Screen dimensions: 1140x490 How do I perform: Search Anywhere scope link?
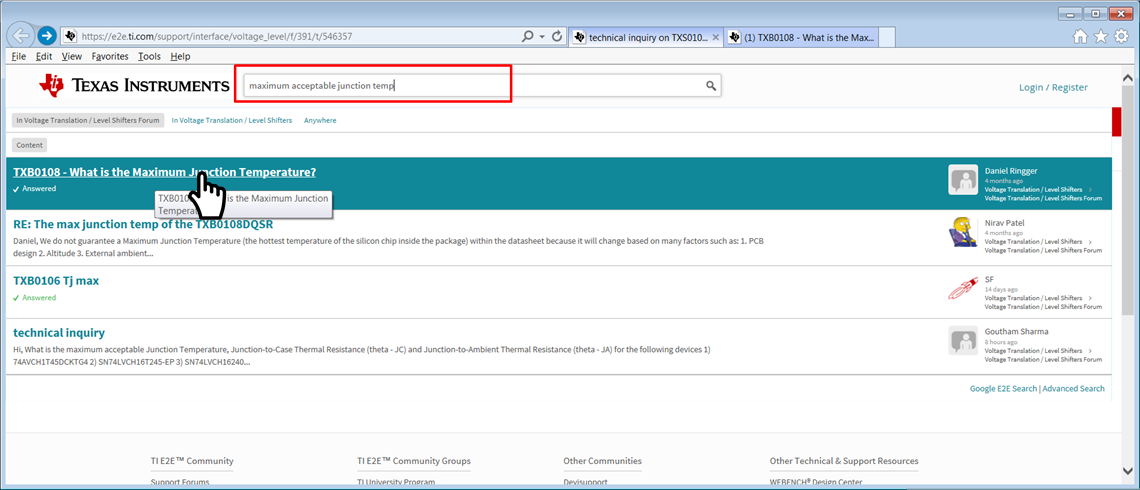(x=320, y=121)
